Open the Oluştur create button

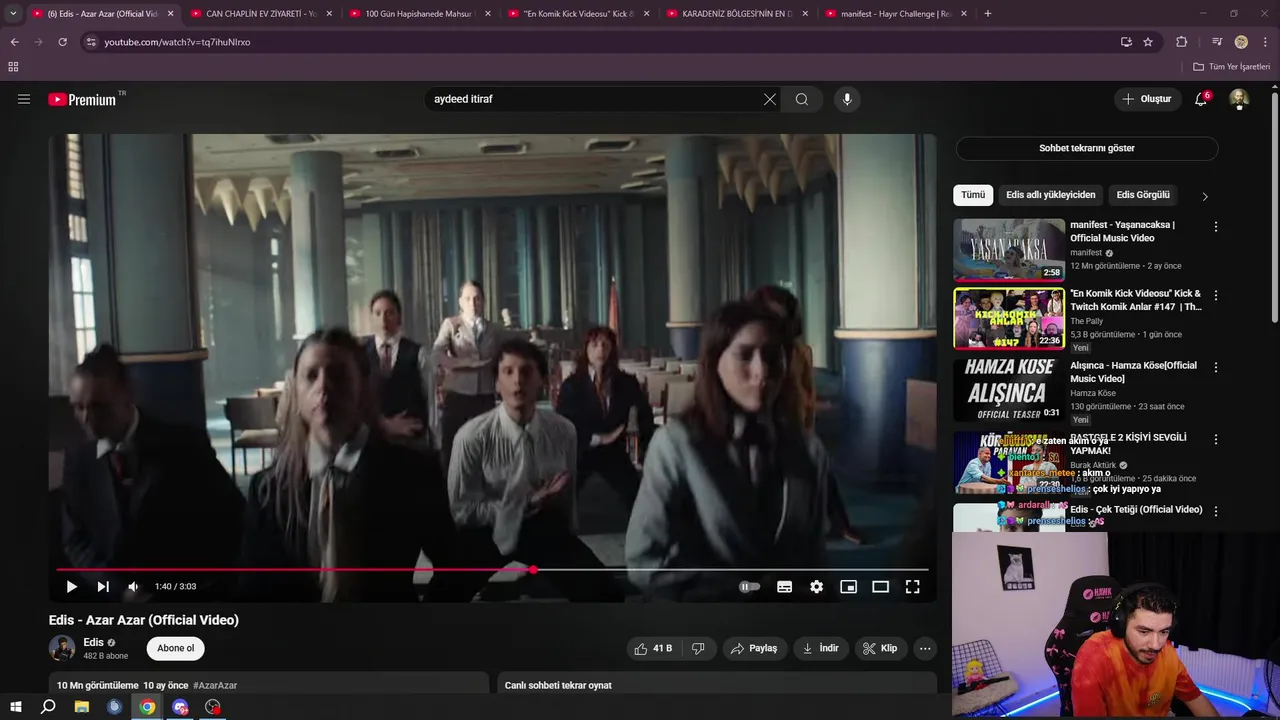1146,99
